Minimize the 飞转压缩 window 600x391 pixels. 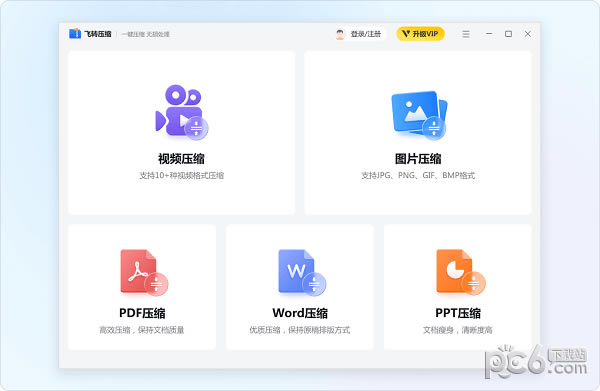(x=489, y=34)
